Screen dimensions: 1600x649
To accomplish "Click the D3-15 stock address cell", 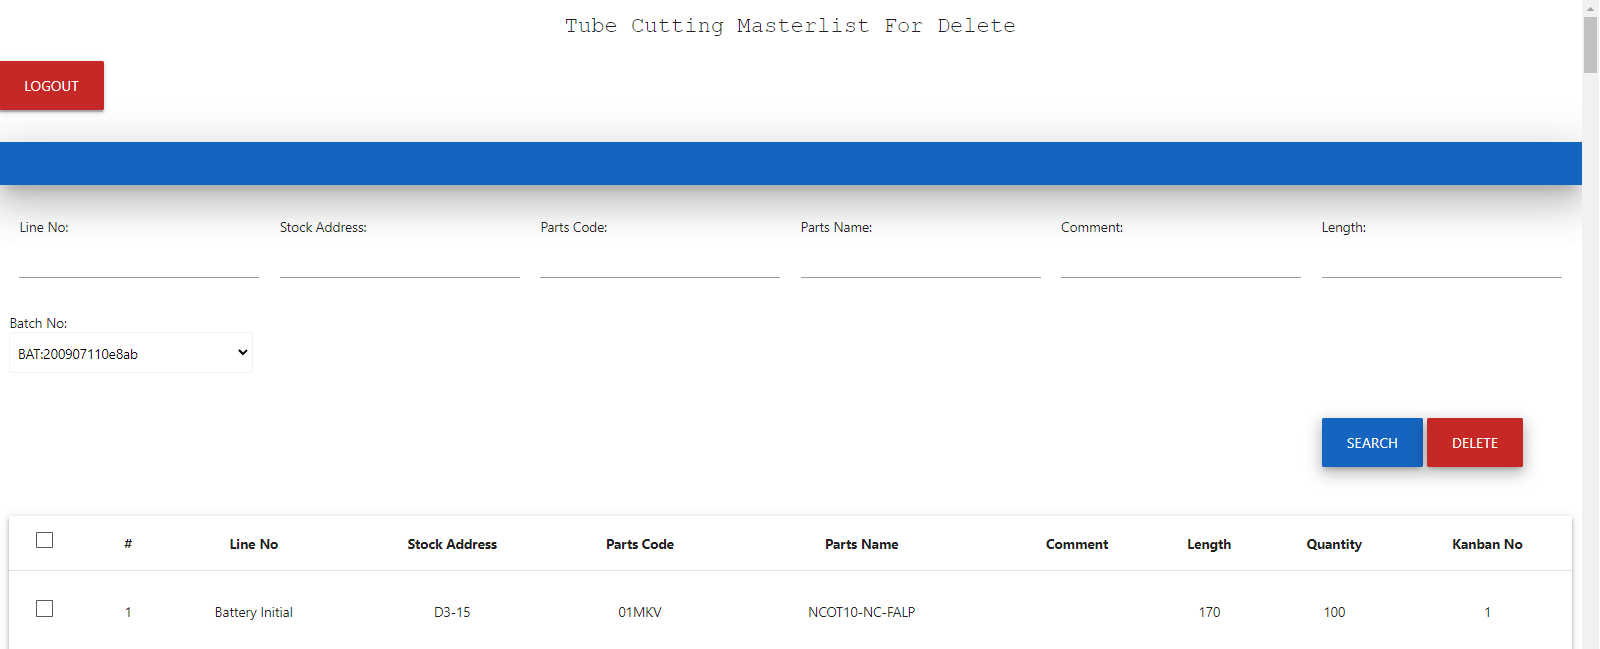I will tap(452, 612).
